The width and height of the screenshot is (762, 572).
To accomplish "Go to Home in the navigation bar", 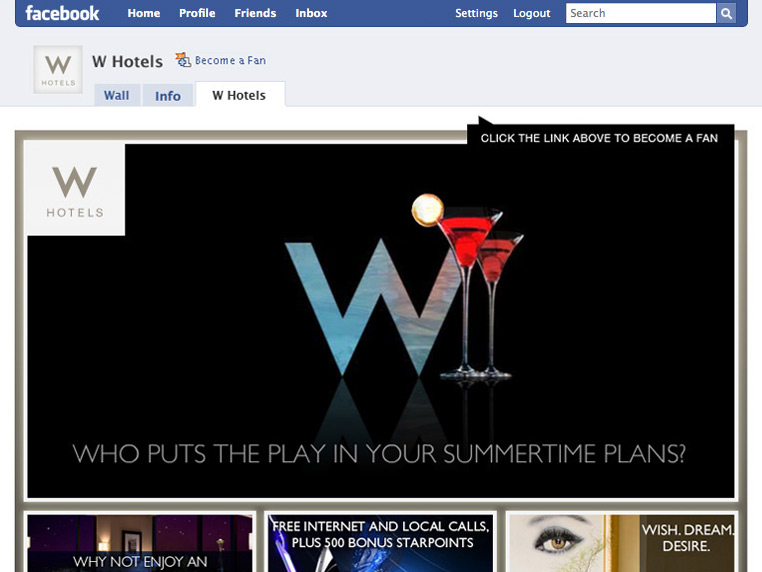I will tap(144, 13).
